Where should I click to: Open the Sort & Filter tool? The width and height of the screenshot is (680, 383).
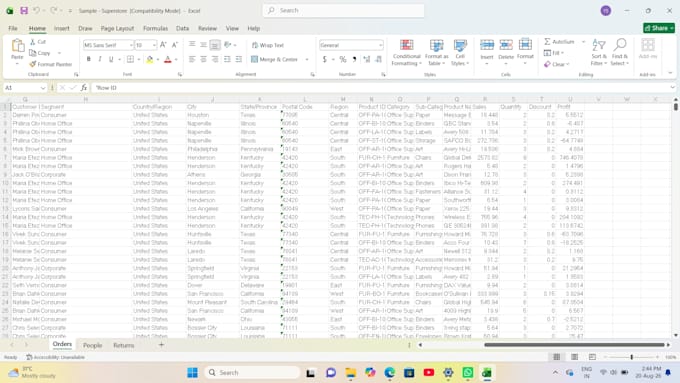(x=598, y=52)
